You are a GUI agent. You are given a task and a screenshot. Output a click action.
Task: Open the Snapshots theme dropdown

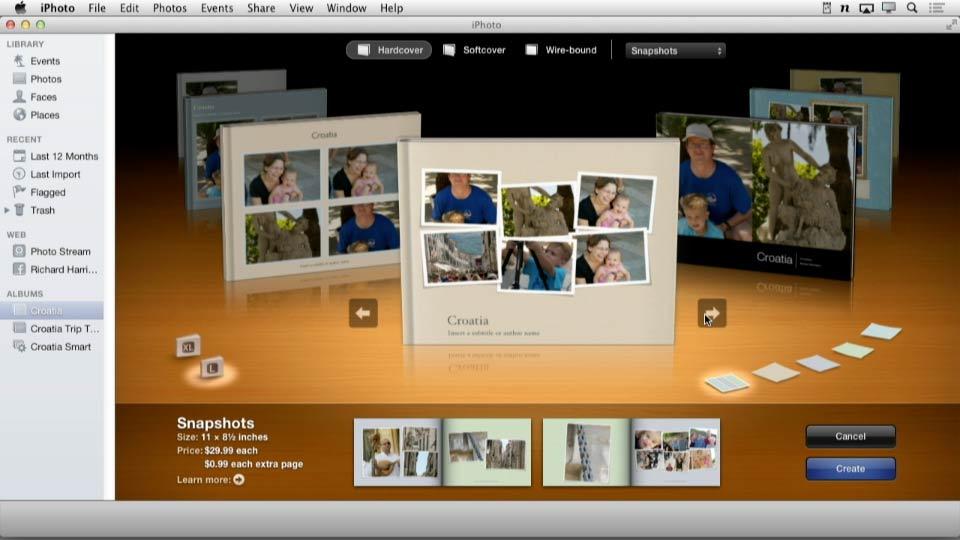tap(675, 51)
